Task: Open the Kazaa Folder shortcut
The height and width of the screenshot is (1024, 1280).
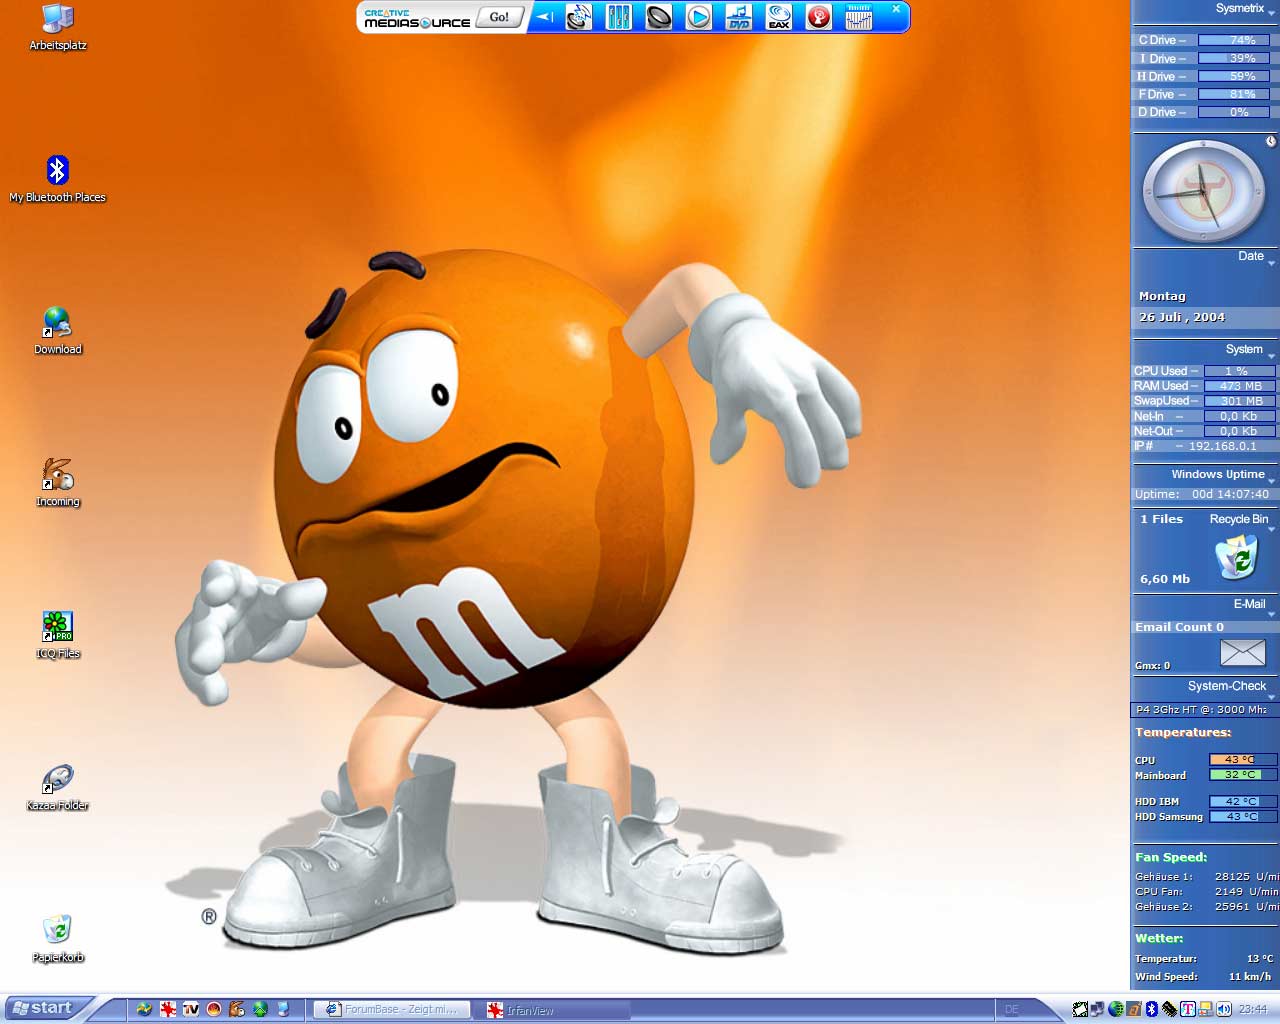Action: [57, 787]
